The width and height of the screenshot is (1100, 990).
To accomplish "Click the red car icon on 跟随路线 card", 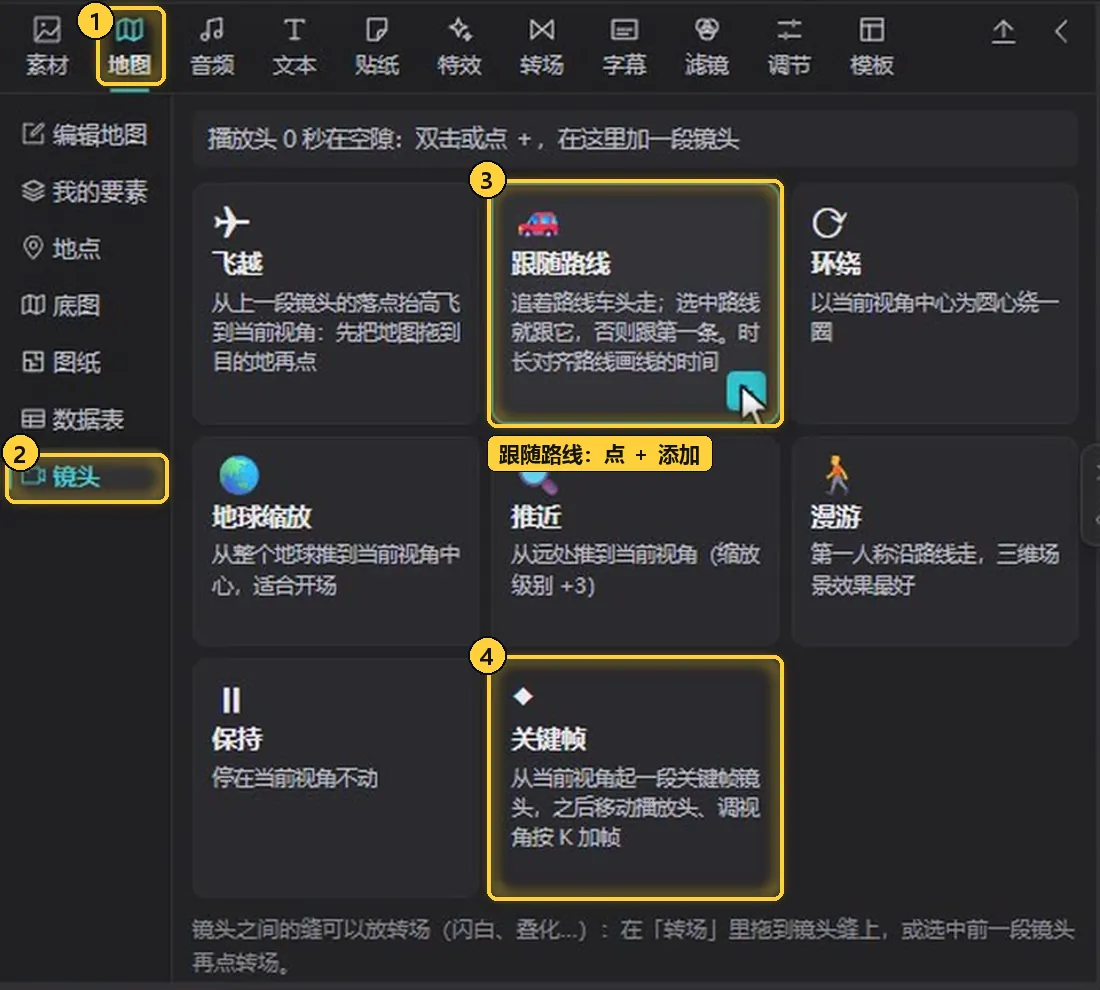I will click(538, 223).
